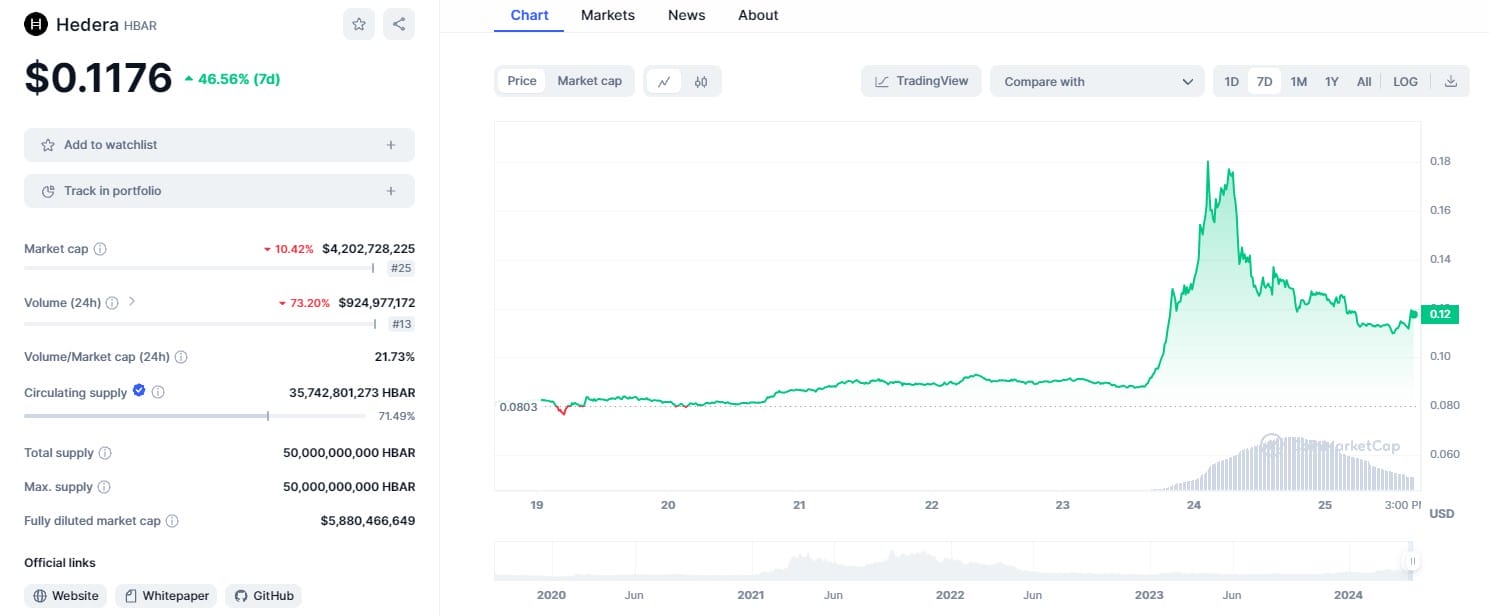The width and height of the screenshot is (1489, 616).
Task: Switch to the News tab
Action: coord(686,15)
